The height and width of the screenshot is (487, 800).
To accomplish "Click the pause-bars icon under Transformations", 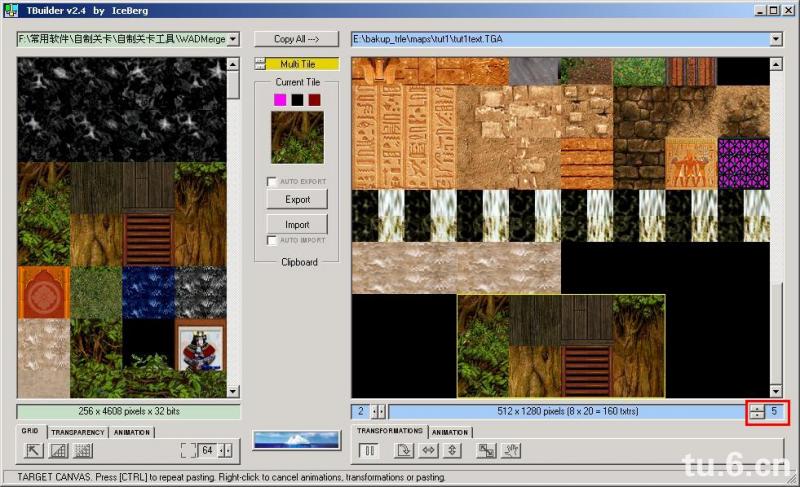I will point(368,451).
